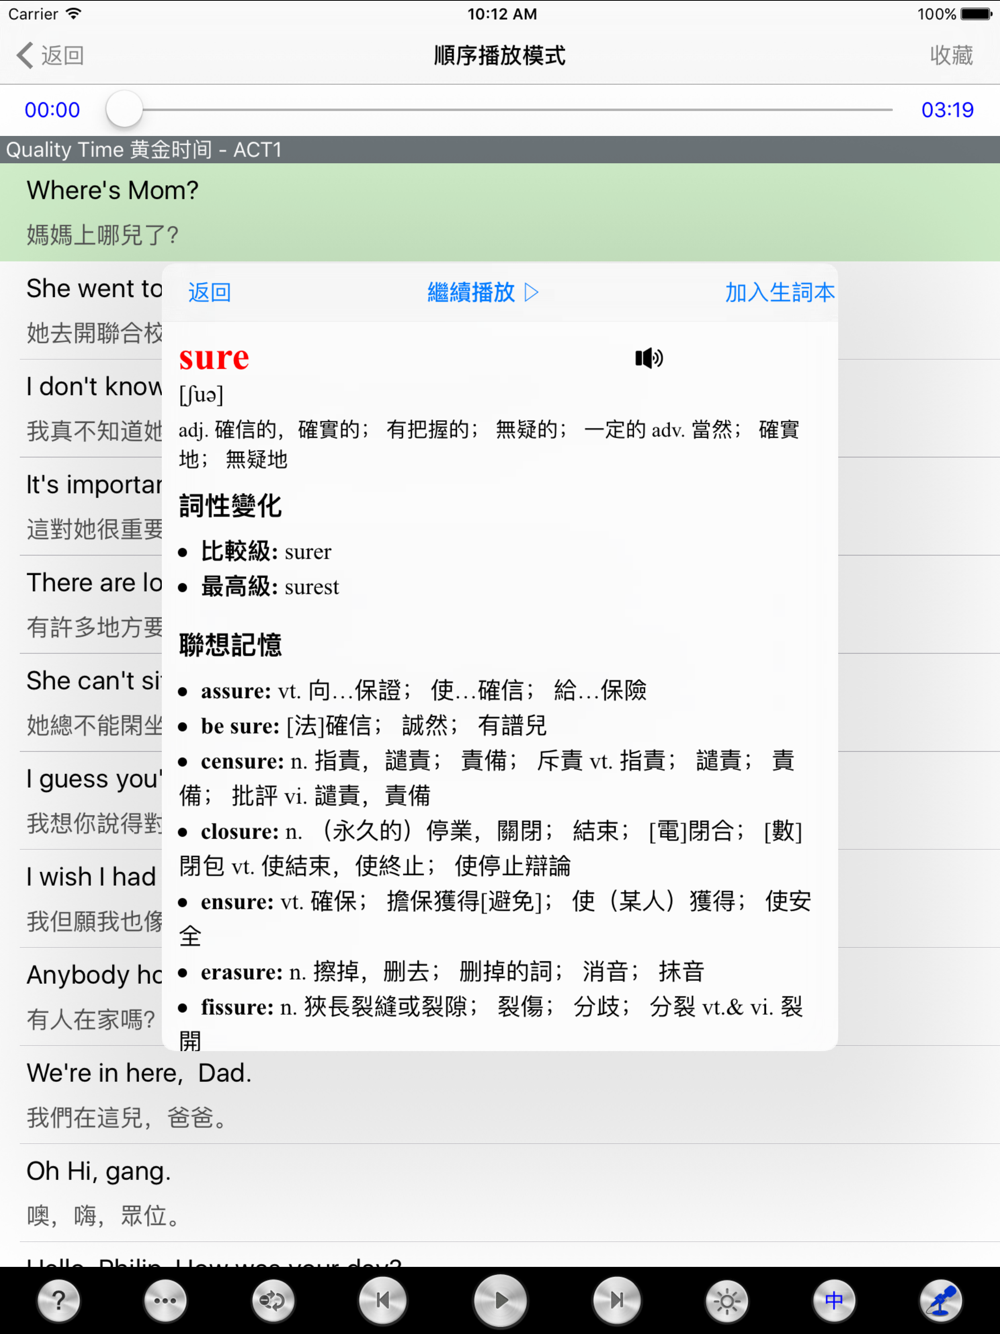Play pronunciation of 'sure' speaker icon
1000x1334 pixels.
(x=649, y=358)
